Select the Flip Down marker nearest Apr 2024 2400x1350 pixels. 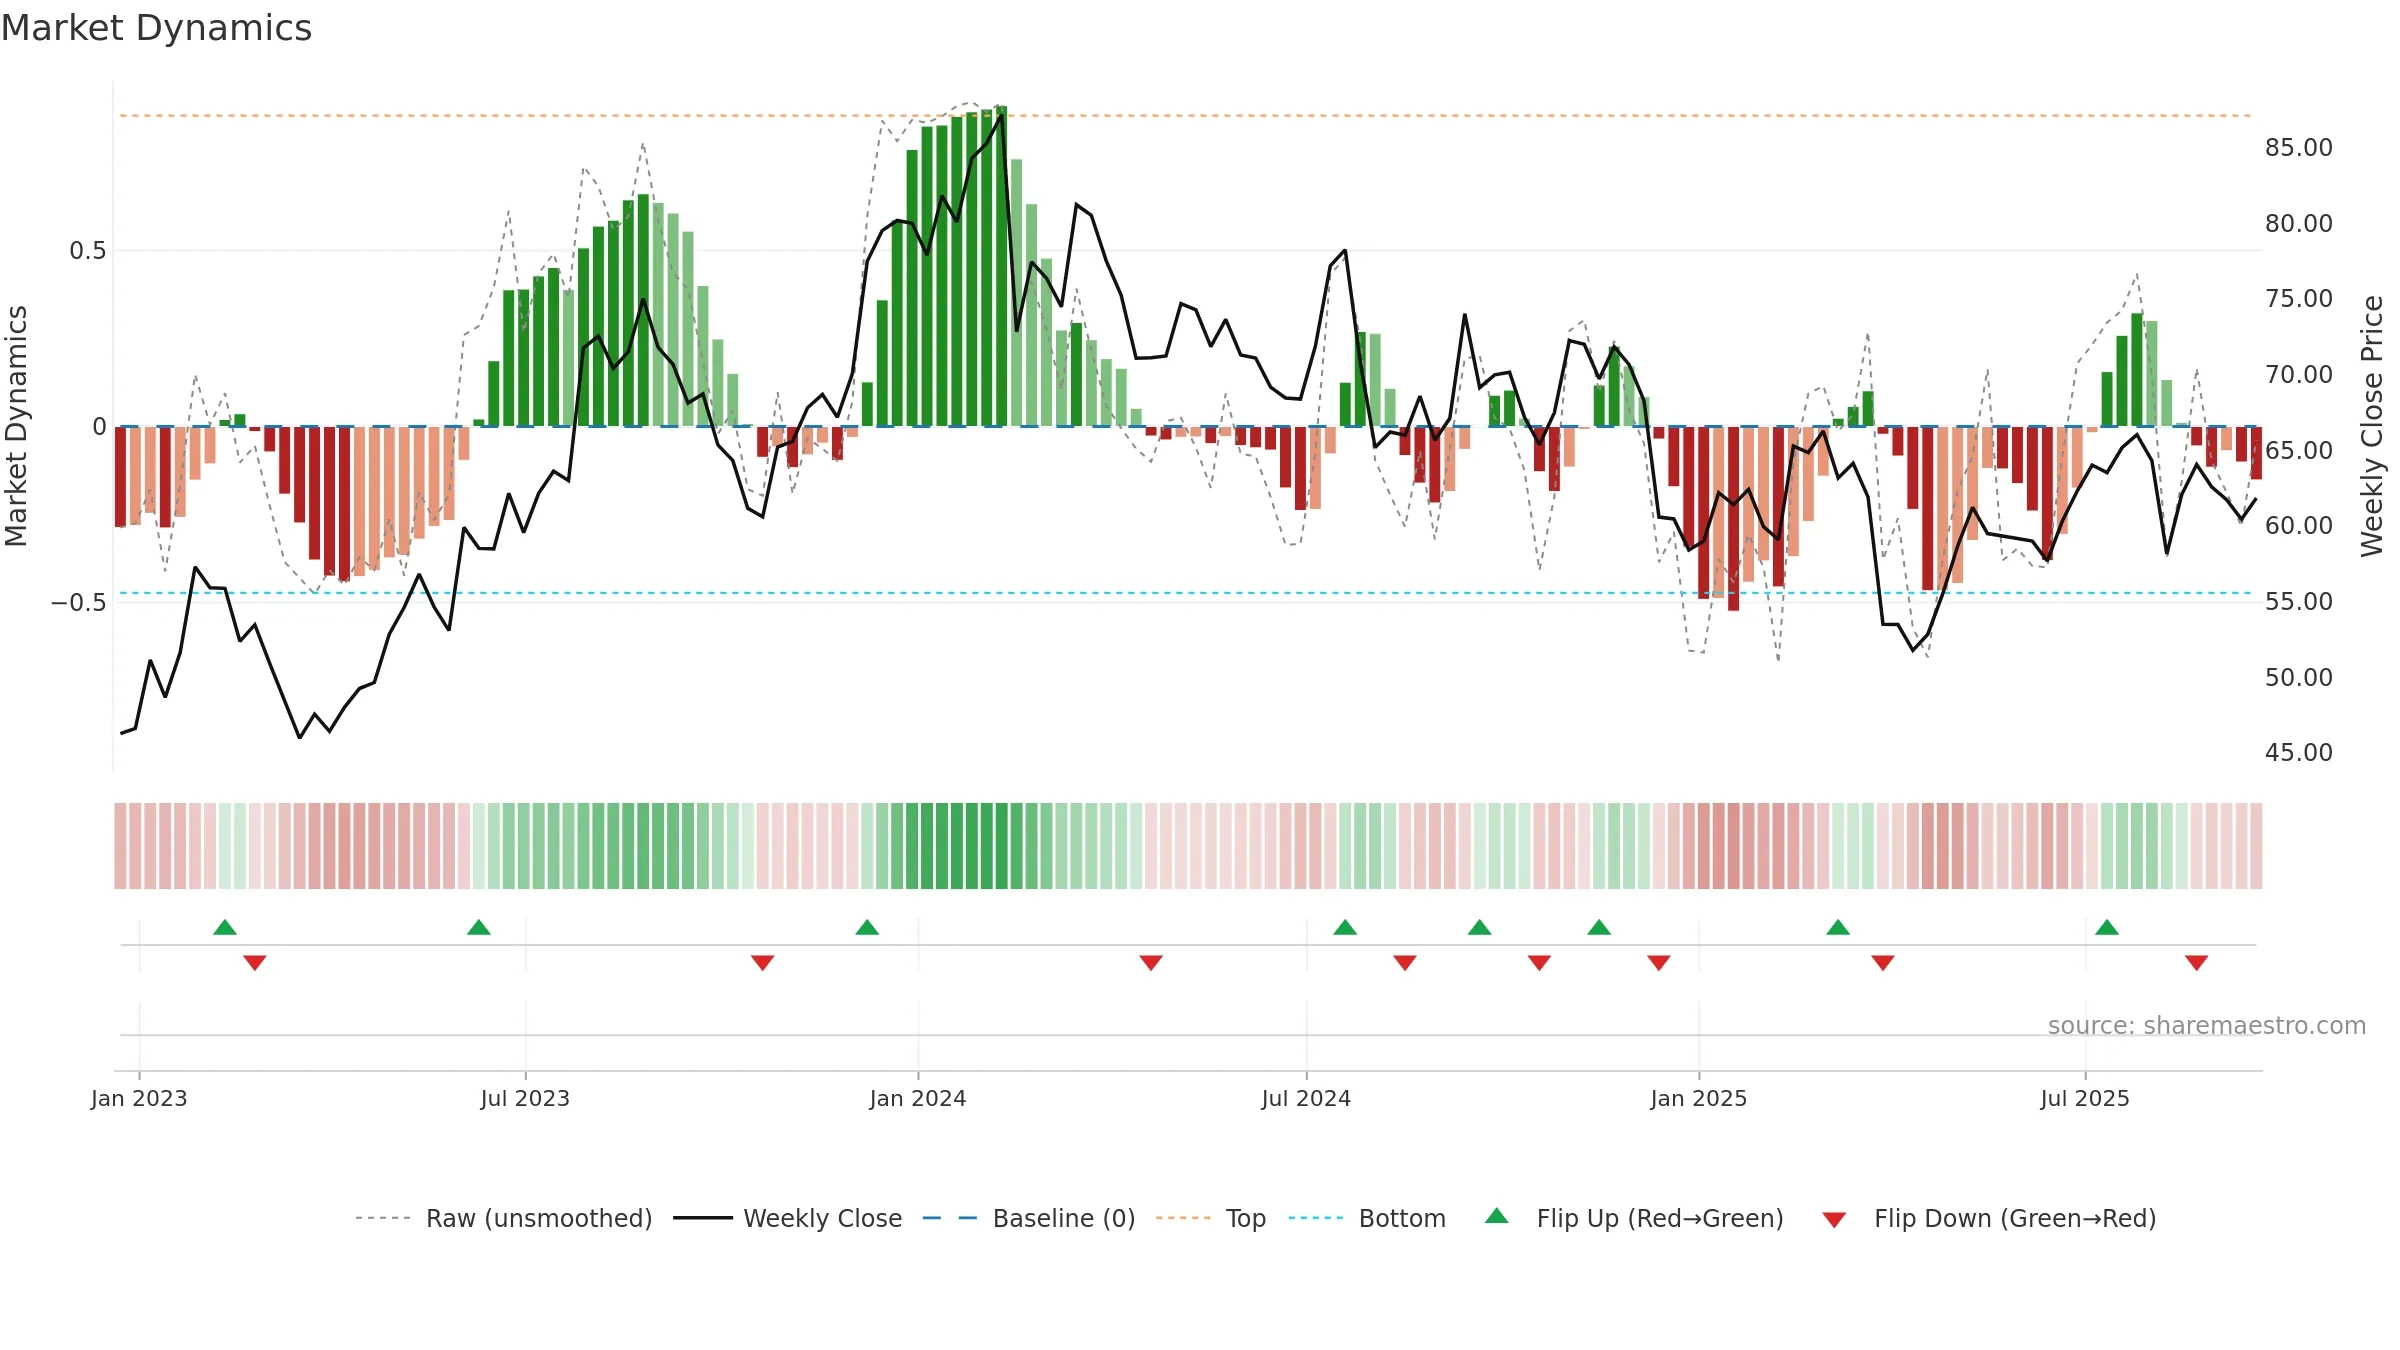point(1151,963)
